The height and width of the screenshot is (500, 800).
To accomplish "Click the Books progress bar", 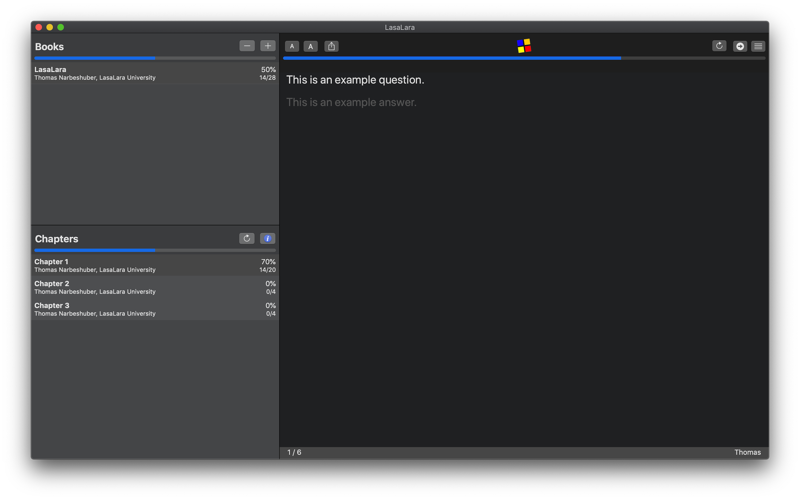I will click(155, 58).
